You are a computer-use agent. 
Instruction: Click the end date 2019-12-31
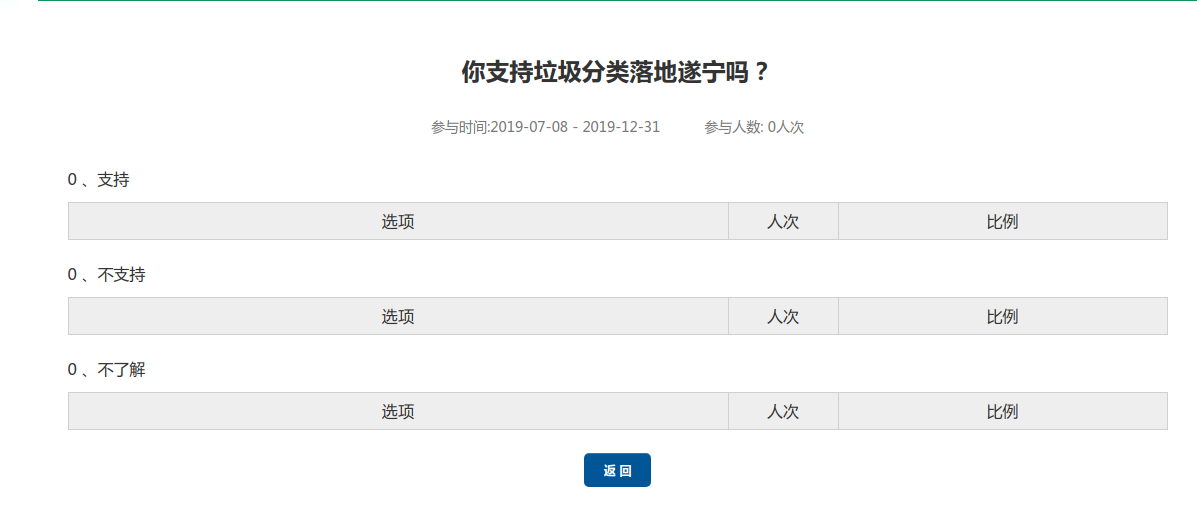point(621,127)
